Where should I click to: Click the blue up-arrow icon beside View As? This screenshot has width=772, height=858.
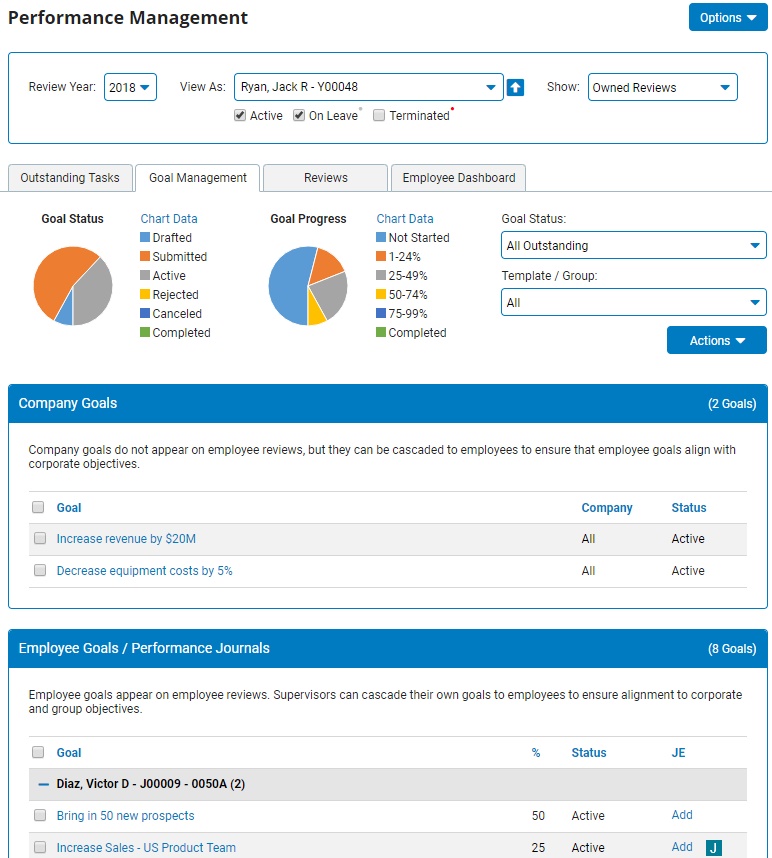(x=515, y=88)
